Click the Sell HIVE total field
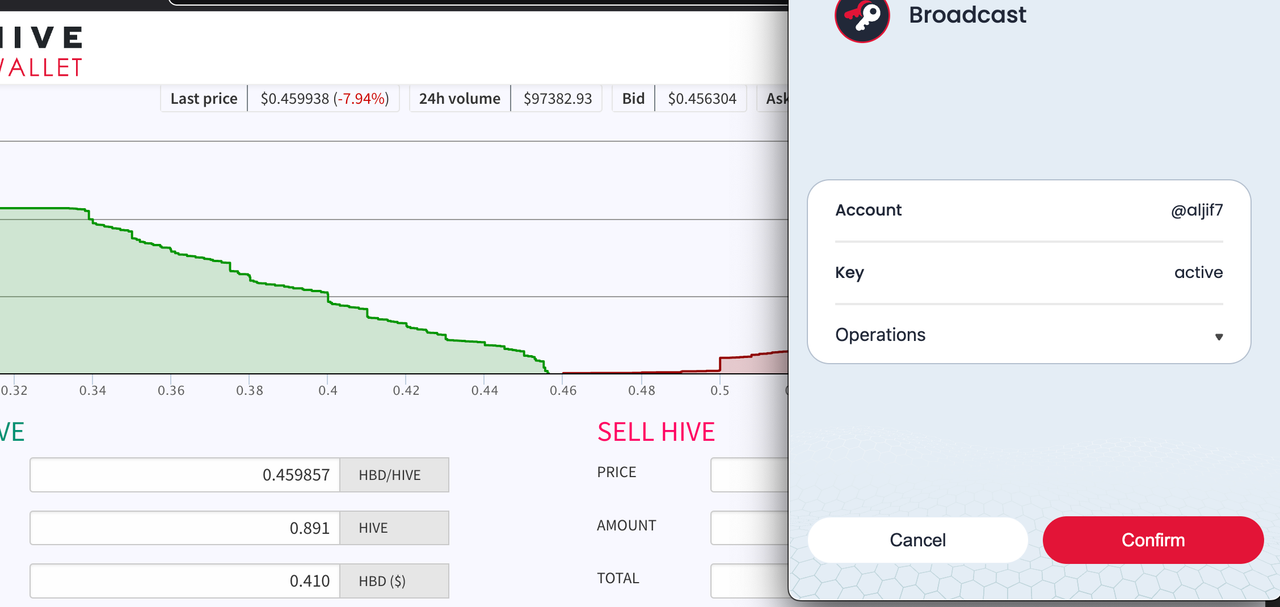Viewport: 1280px width, 607px height. [749, 581]
